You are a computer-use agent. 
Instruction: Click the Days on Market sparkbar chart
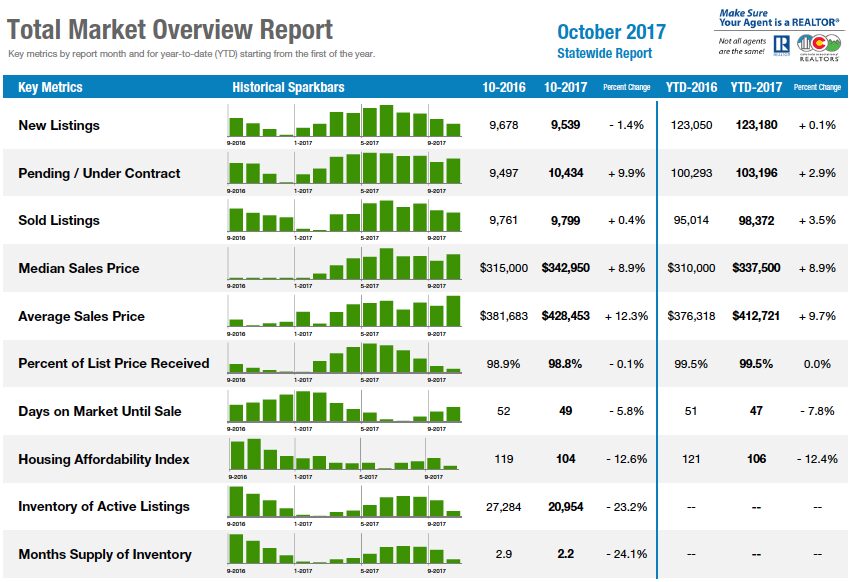coord(344,410)
